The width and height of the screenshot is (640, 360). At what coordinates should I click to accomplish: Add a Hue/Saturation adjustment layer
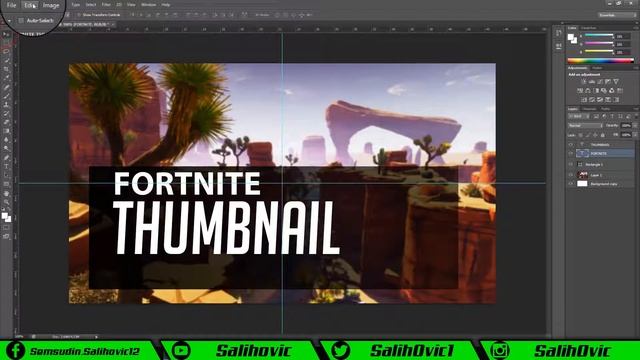point(580,91)
